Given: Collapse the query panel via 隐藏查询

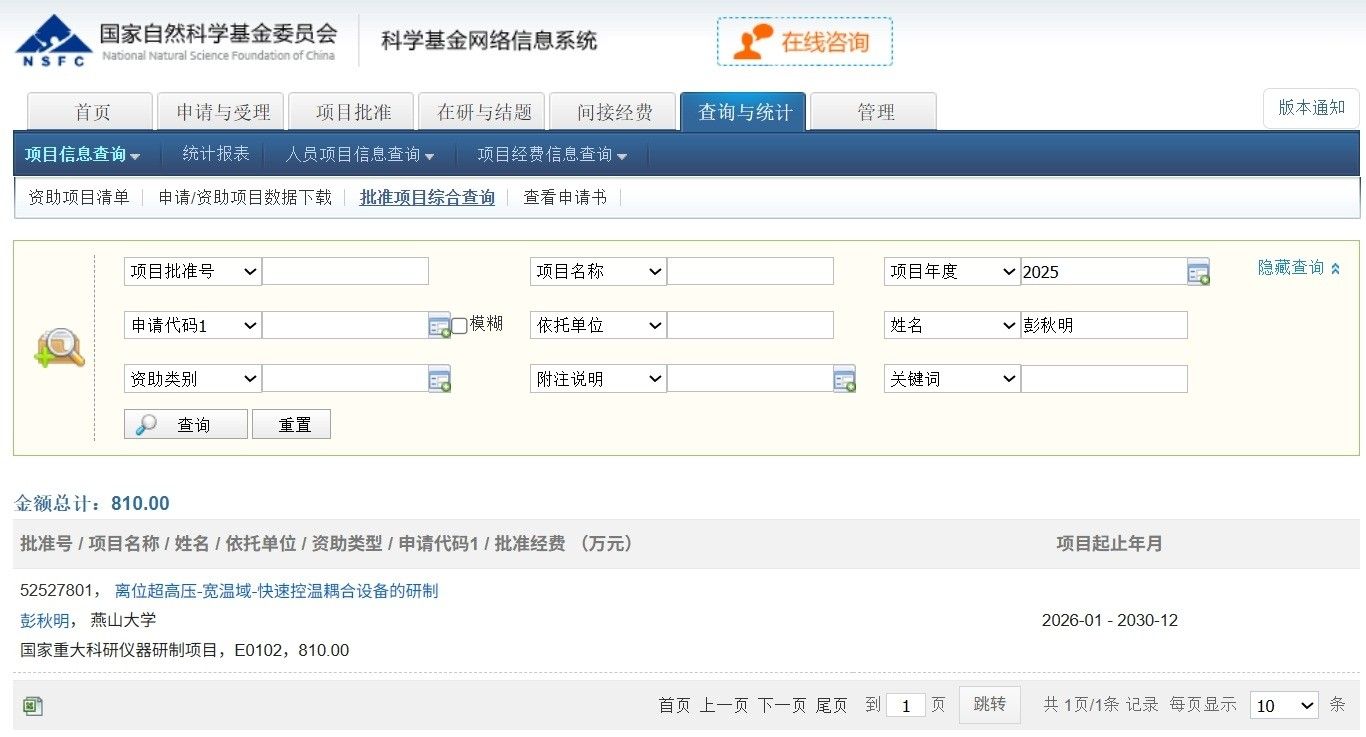Looking at the screenshot, I should (1298, 268).
